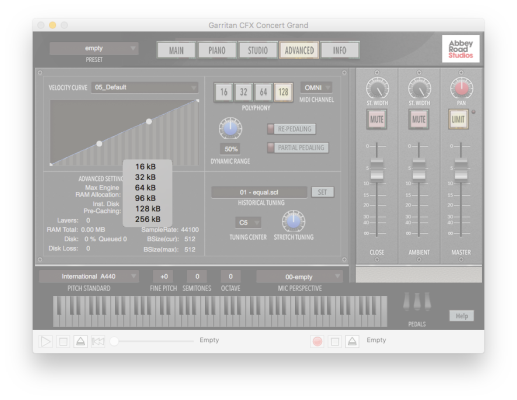This screenshot has width=517, height=400.
Task: Click the stop button in left transport
Action: click(x=63, y=342)
